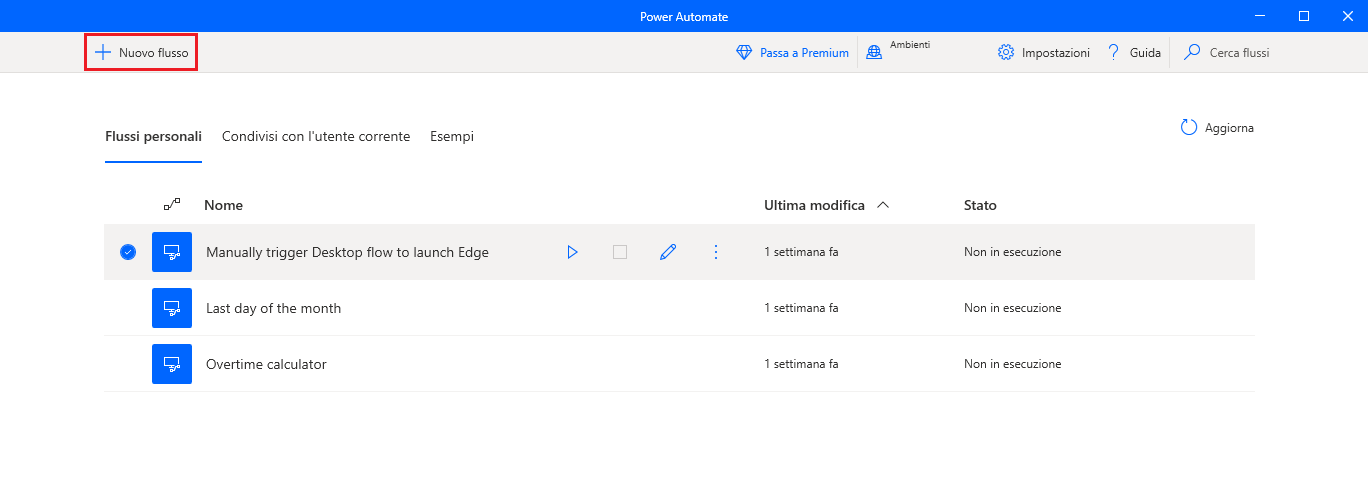Run the Manually trigger Desktop flow

click(572, 252)
